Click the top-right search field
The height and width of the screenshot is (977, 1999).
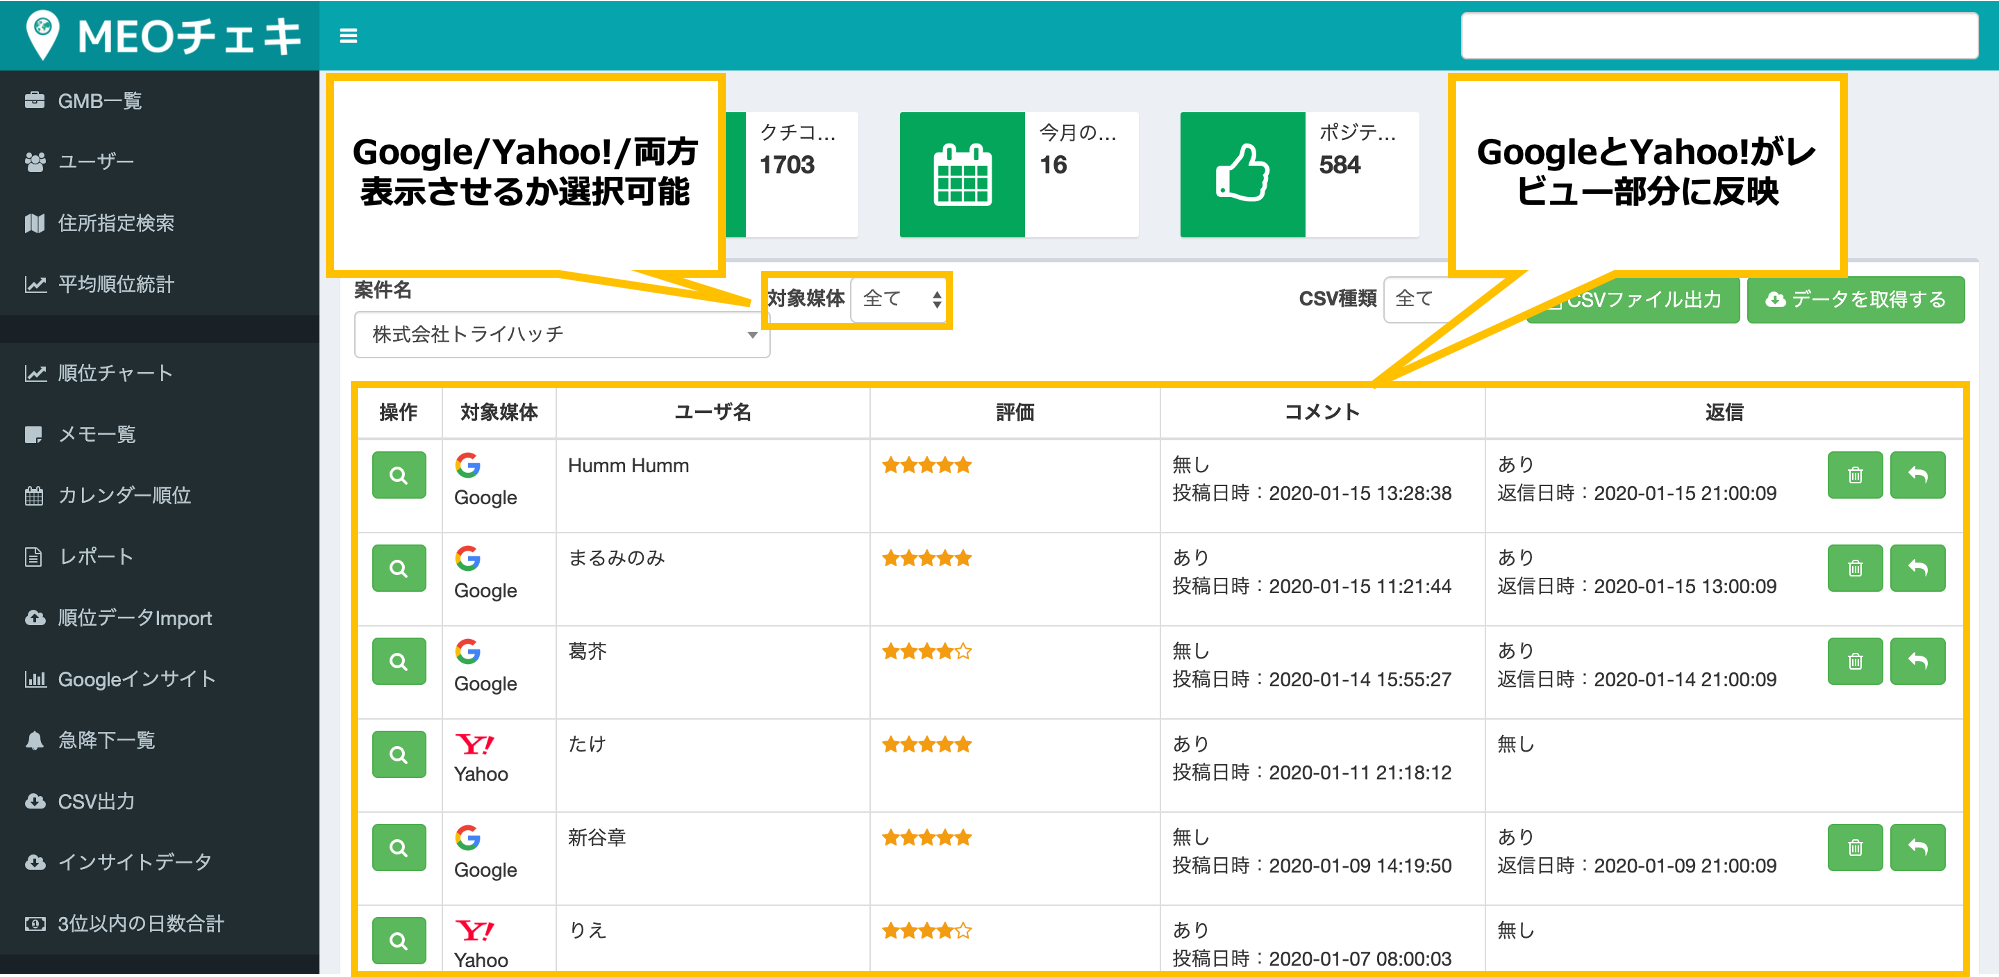1719,36
